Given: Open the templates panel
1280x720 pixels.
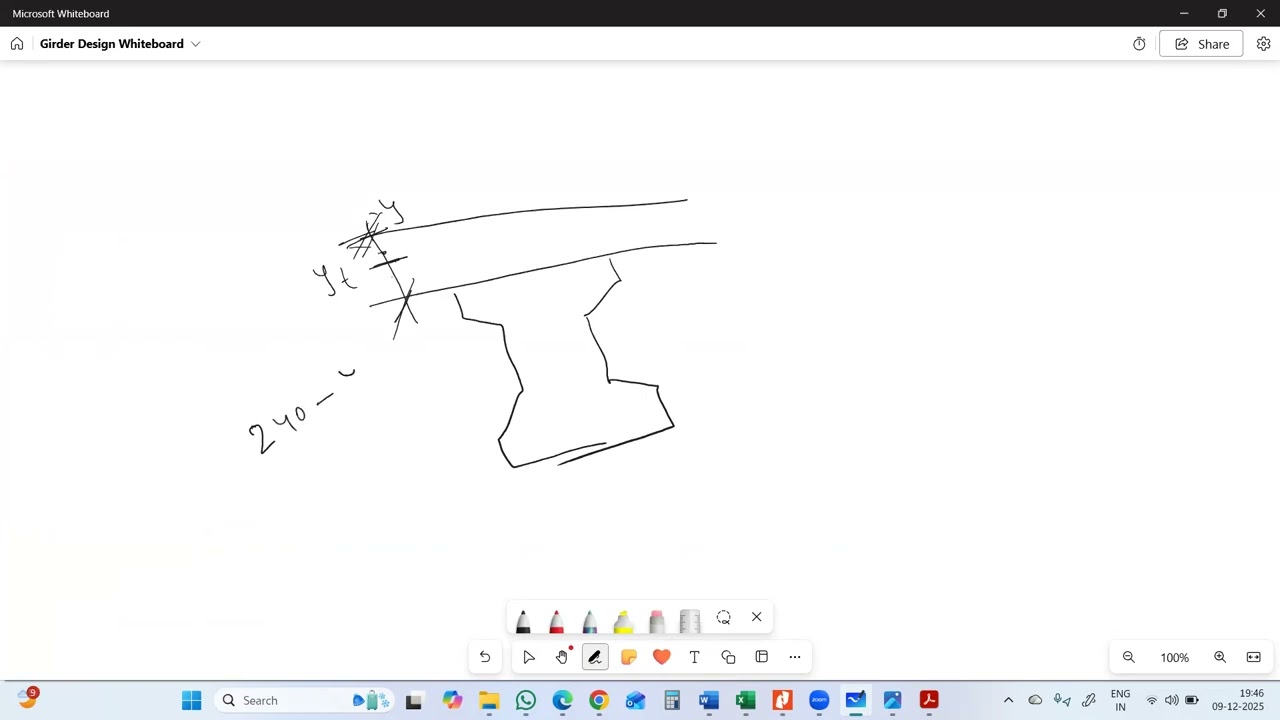Looking at the screenshot, I should coord(761,657).
